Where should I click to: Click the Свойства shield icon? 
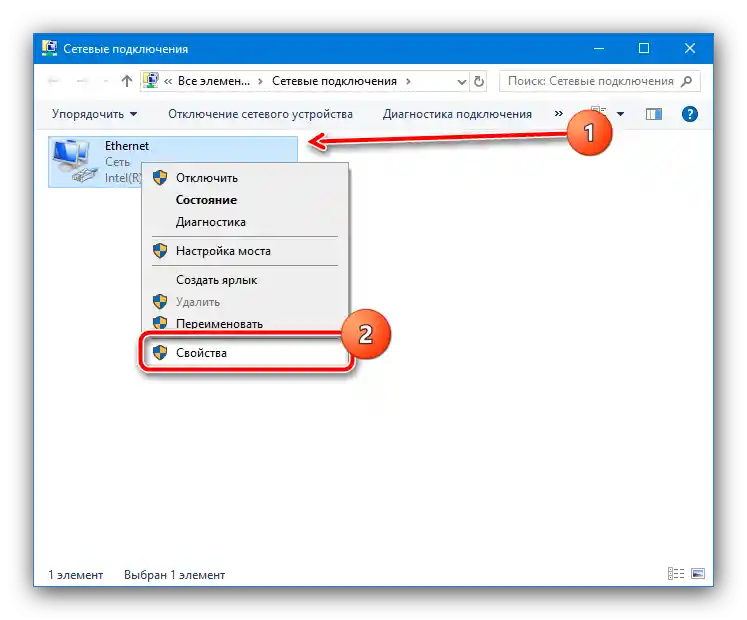coord(160,353)
